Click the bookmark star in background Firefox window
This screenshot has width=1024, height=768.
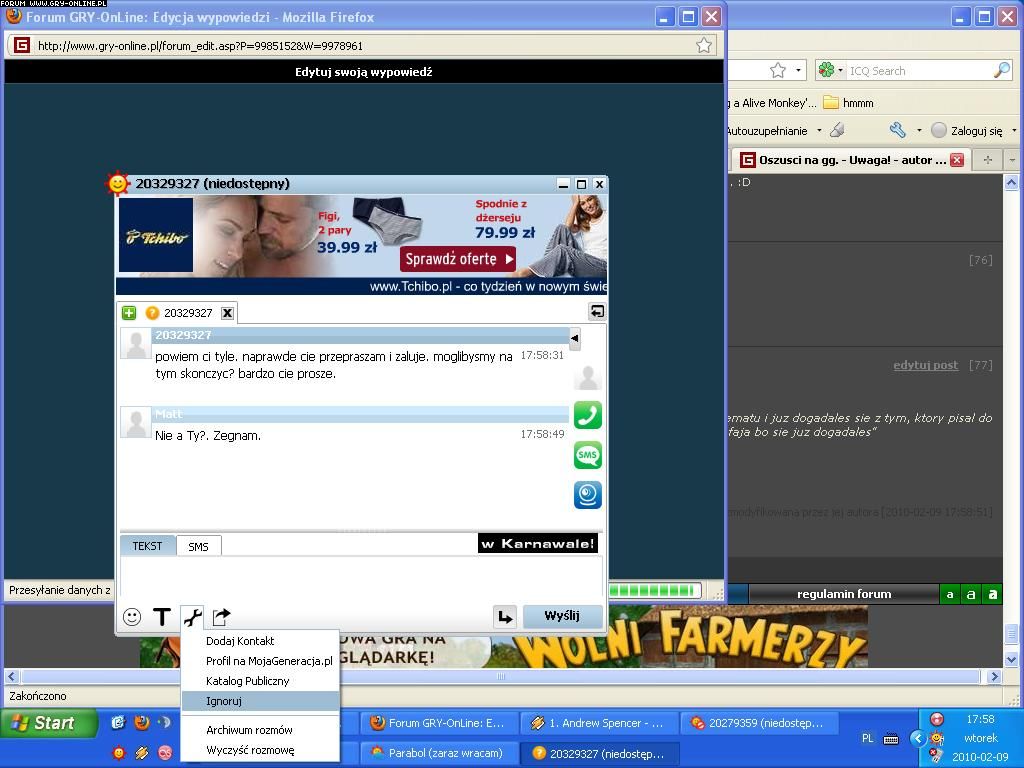coord(778,70)
